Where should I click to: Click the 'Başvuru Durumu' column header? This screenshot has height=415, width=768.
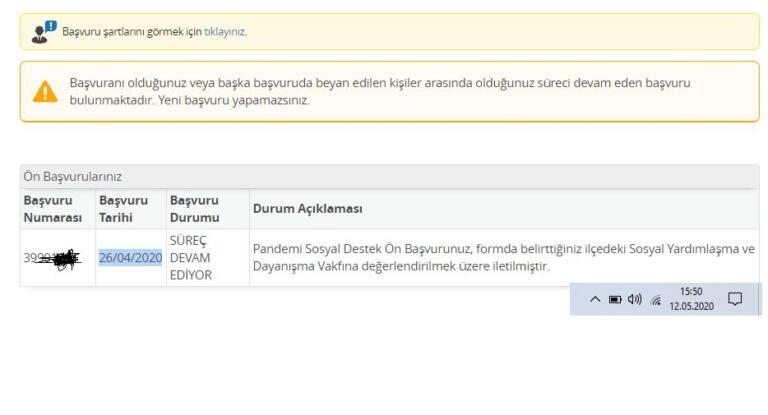coord(194,208)
